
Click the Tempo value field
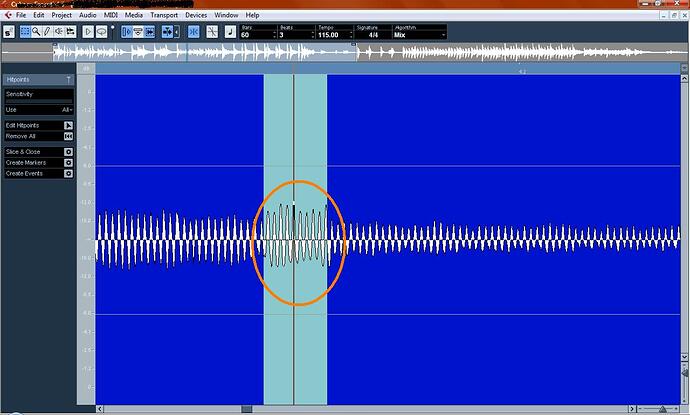click(x=334, y=35)
